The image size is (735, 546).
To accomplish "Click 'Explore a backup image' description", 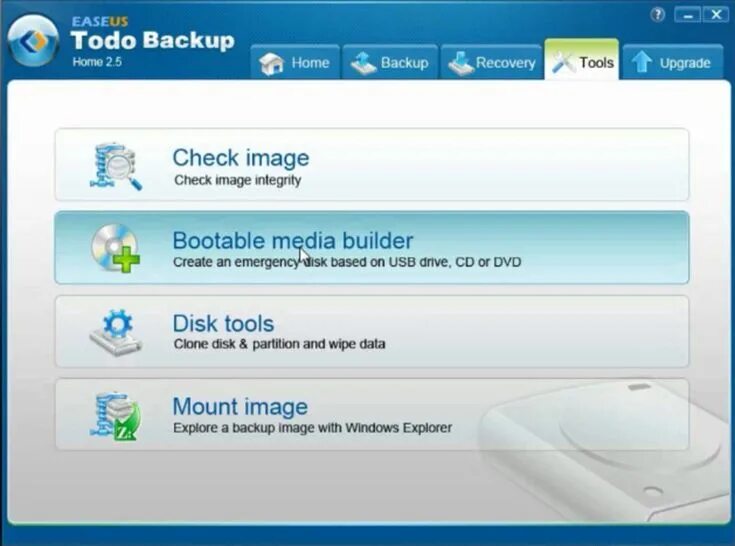I will pos(313,428).
